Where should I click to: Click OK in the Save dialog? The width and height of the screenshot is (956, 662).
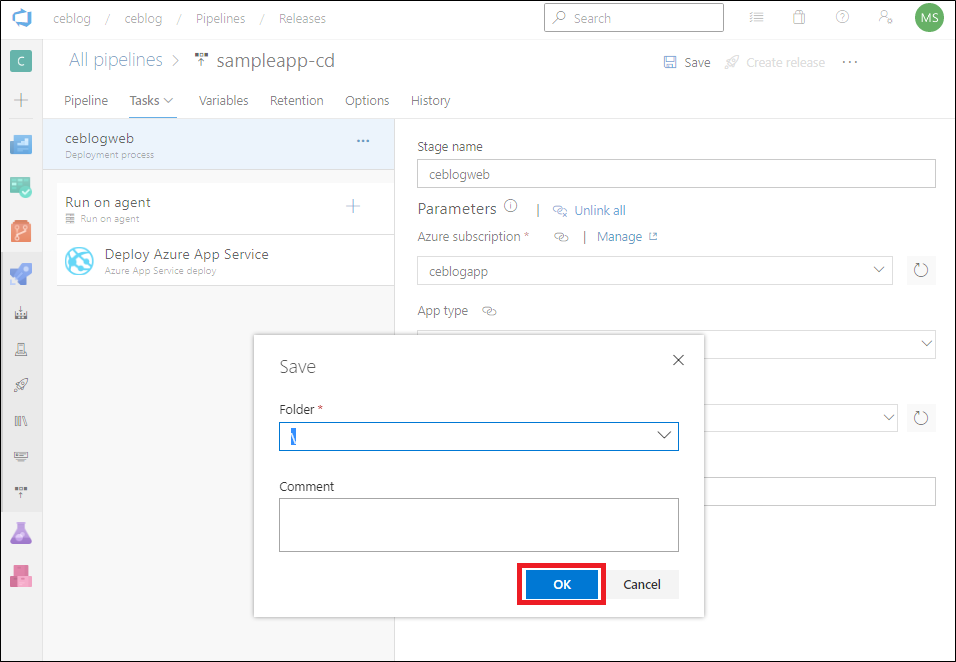(562, 584)
